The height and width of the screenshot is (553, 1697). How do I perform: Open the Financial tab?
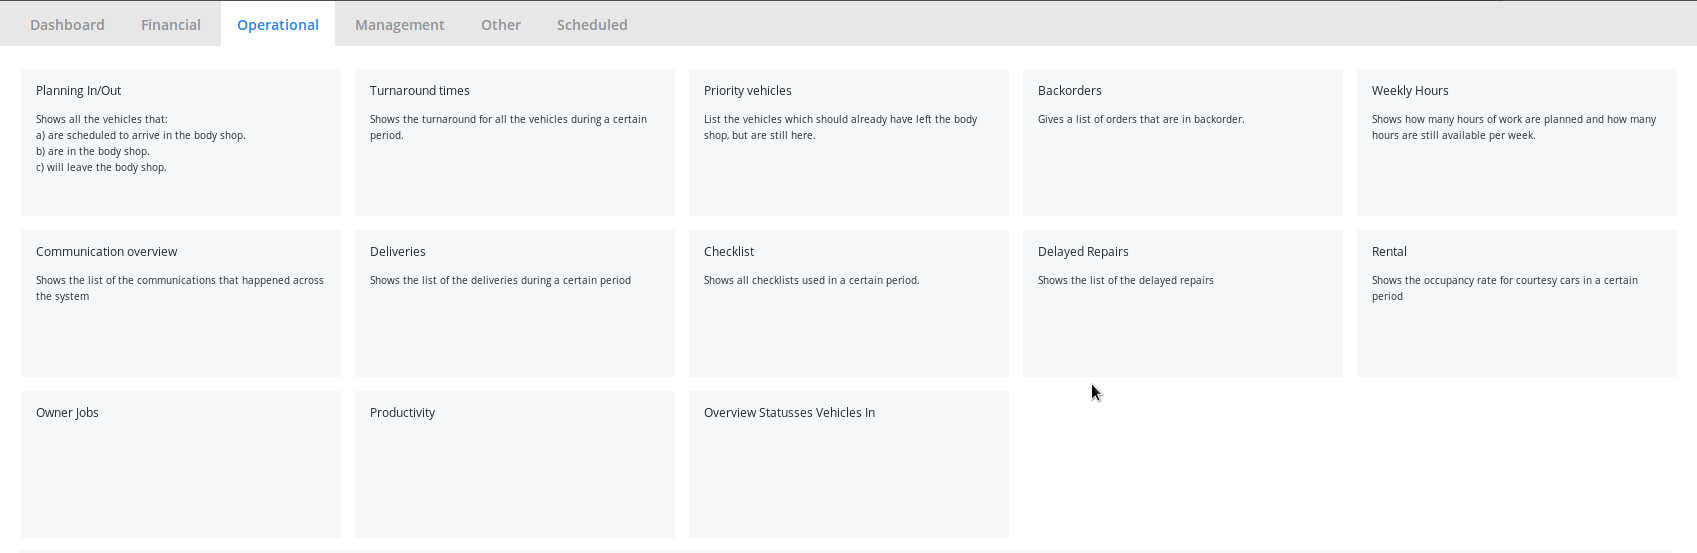pyautogui.click(x=171, y=24)
